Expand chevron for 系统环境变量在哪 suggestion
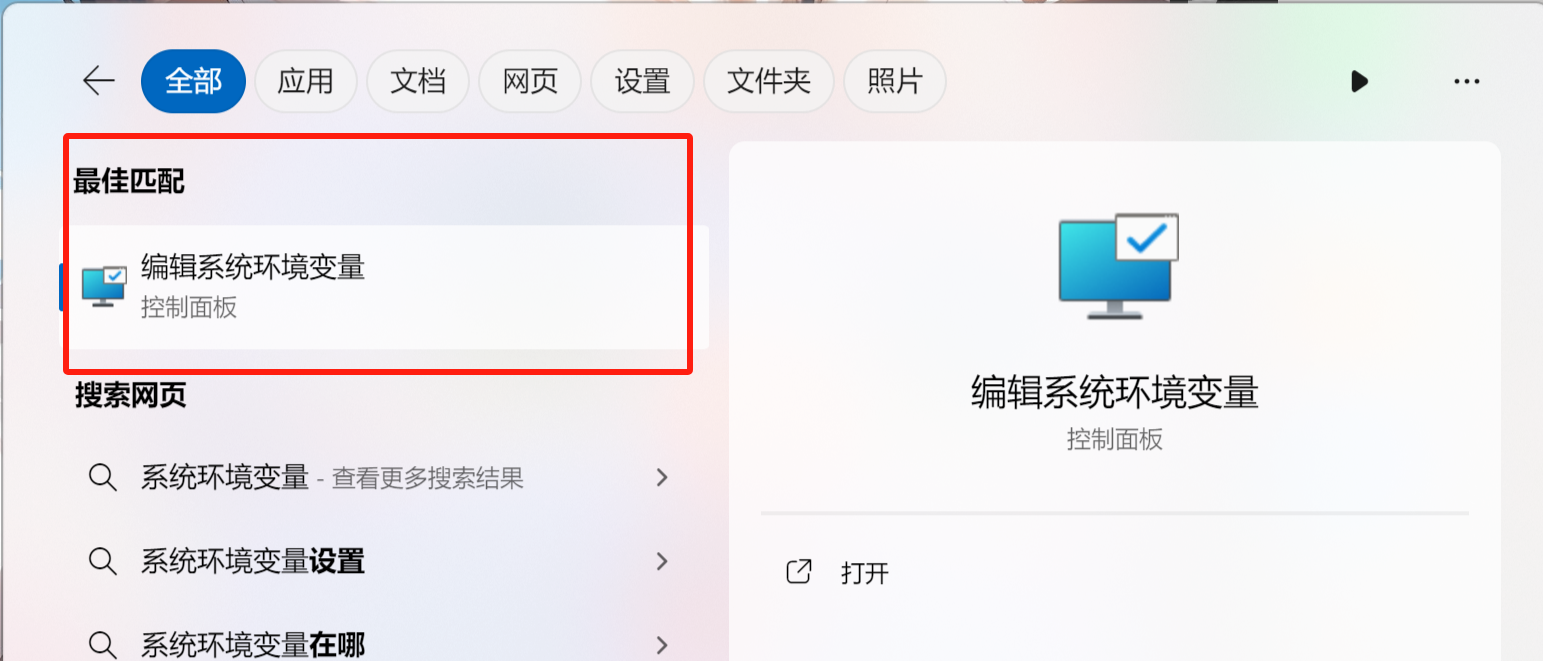 coord(661,644)
